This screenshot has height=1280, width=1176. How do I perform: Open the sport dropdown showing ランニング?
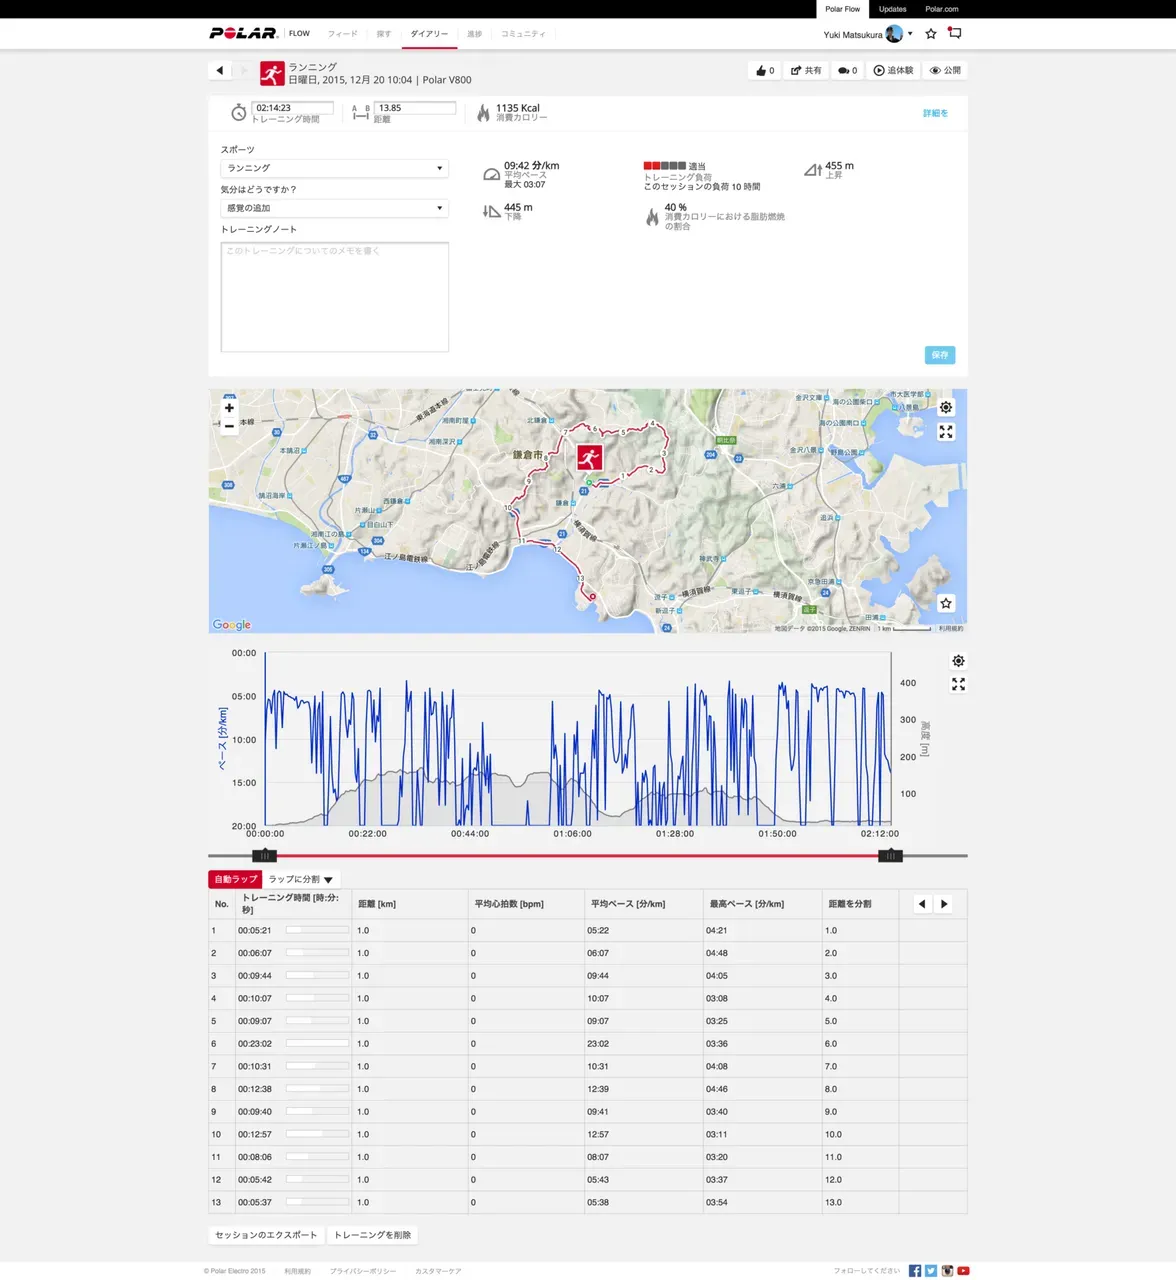tap(334, 168)
